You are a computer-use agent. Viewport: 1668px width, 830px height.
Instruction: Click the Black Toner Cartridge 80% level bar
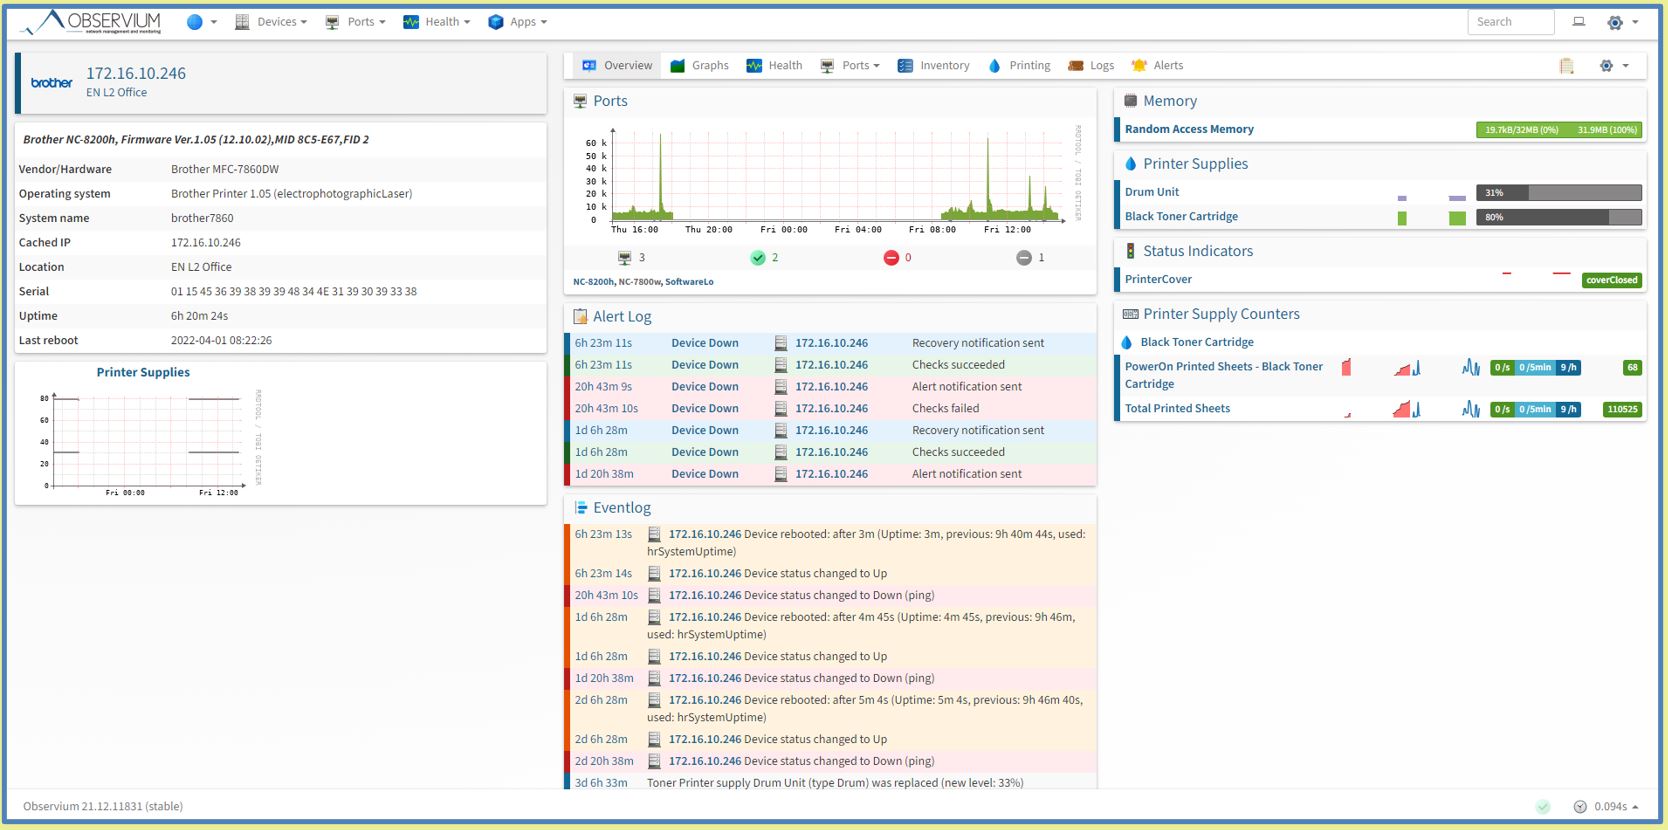(1558, 217)
